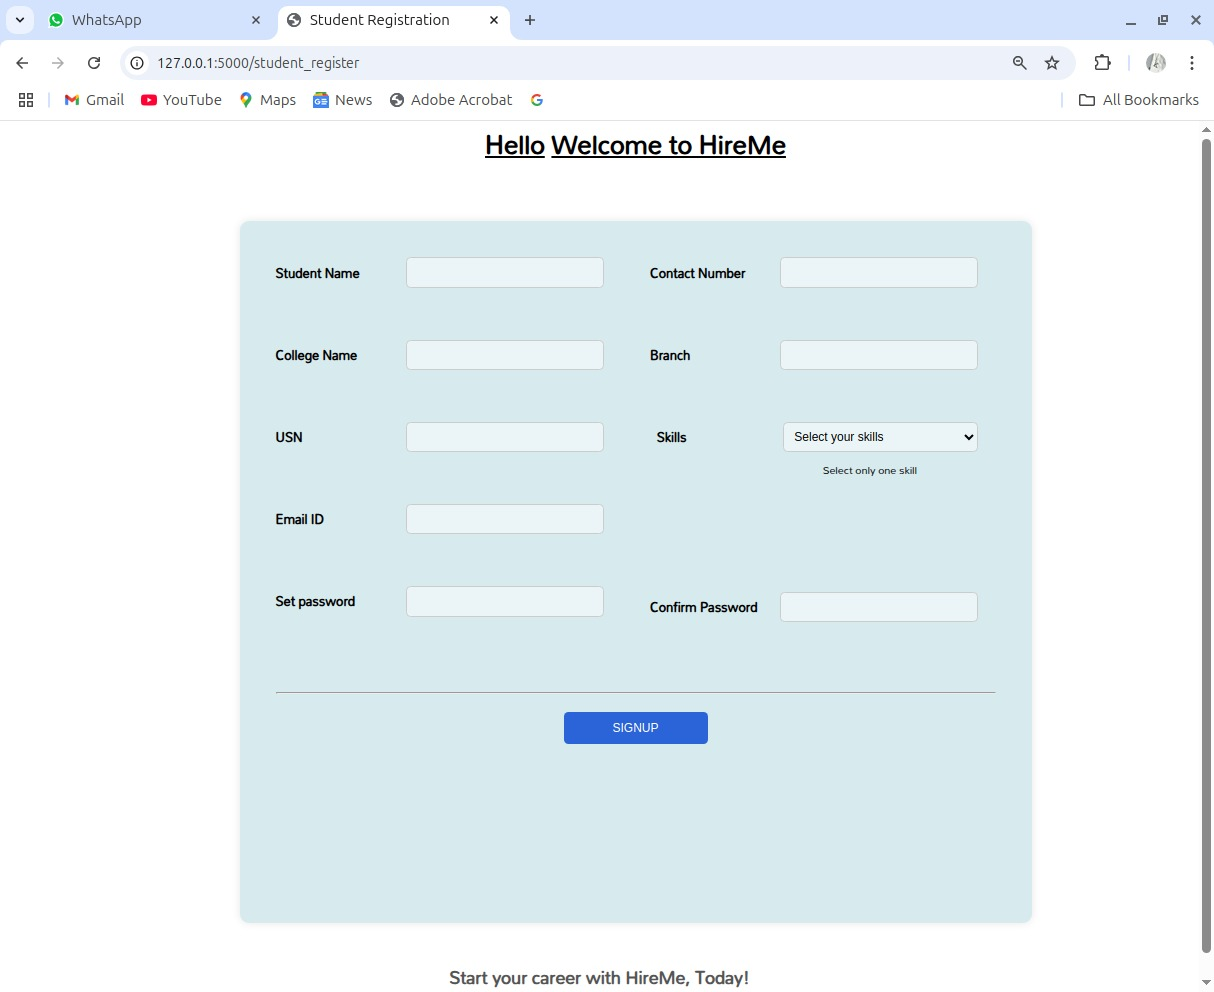Open the YouTube bookmark

pos(181,100)
